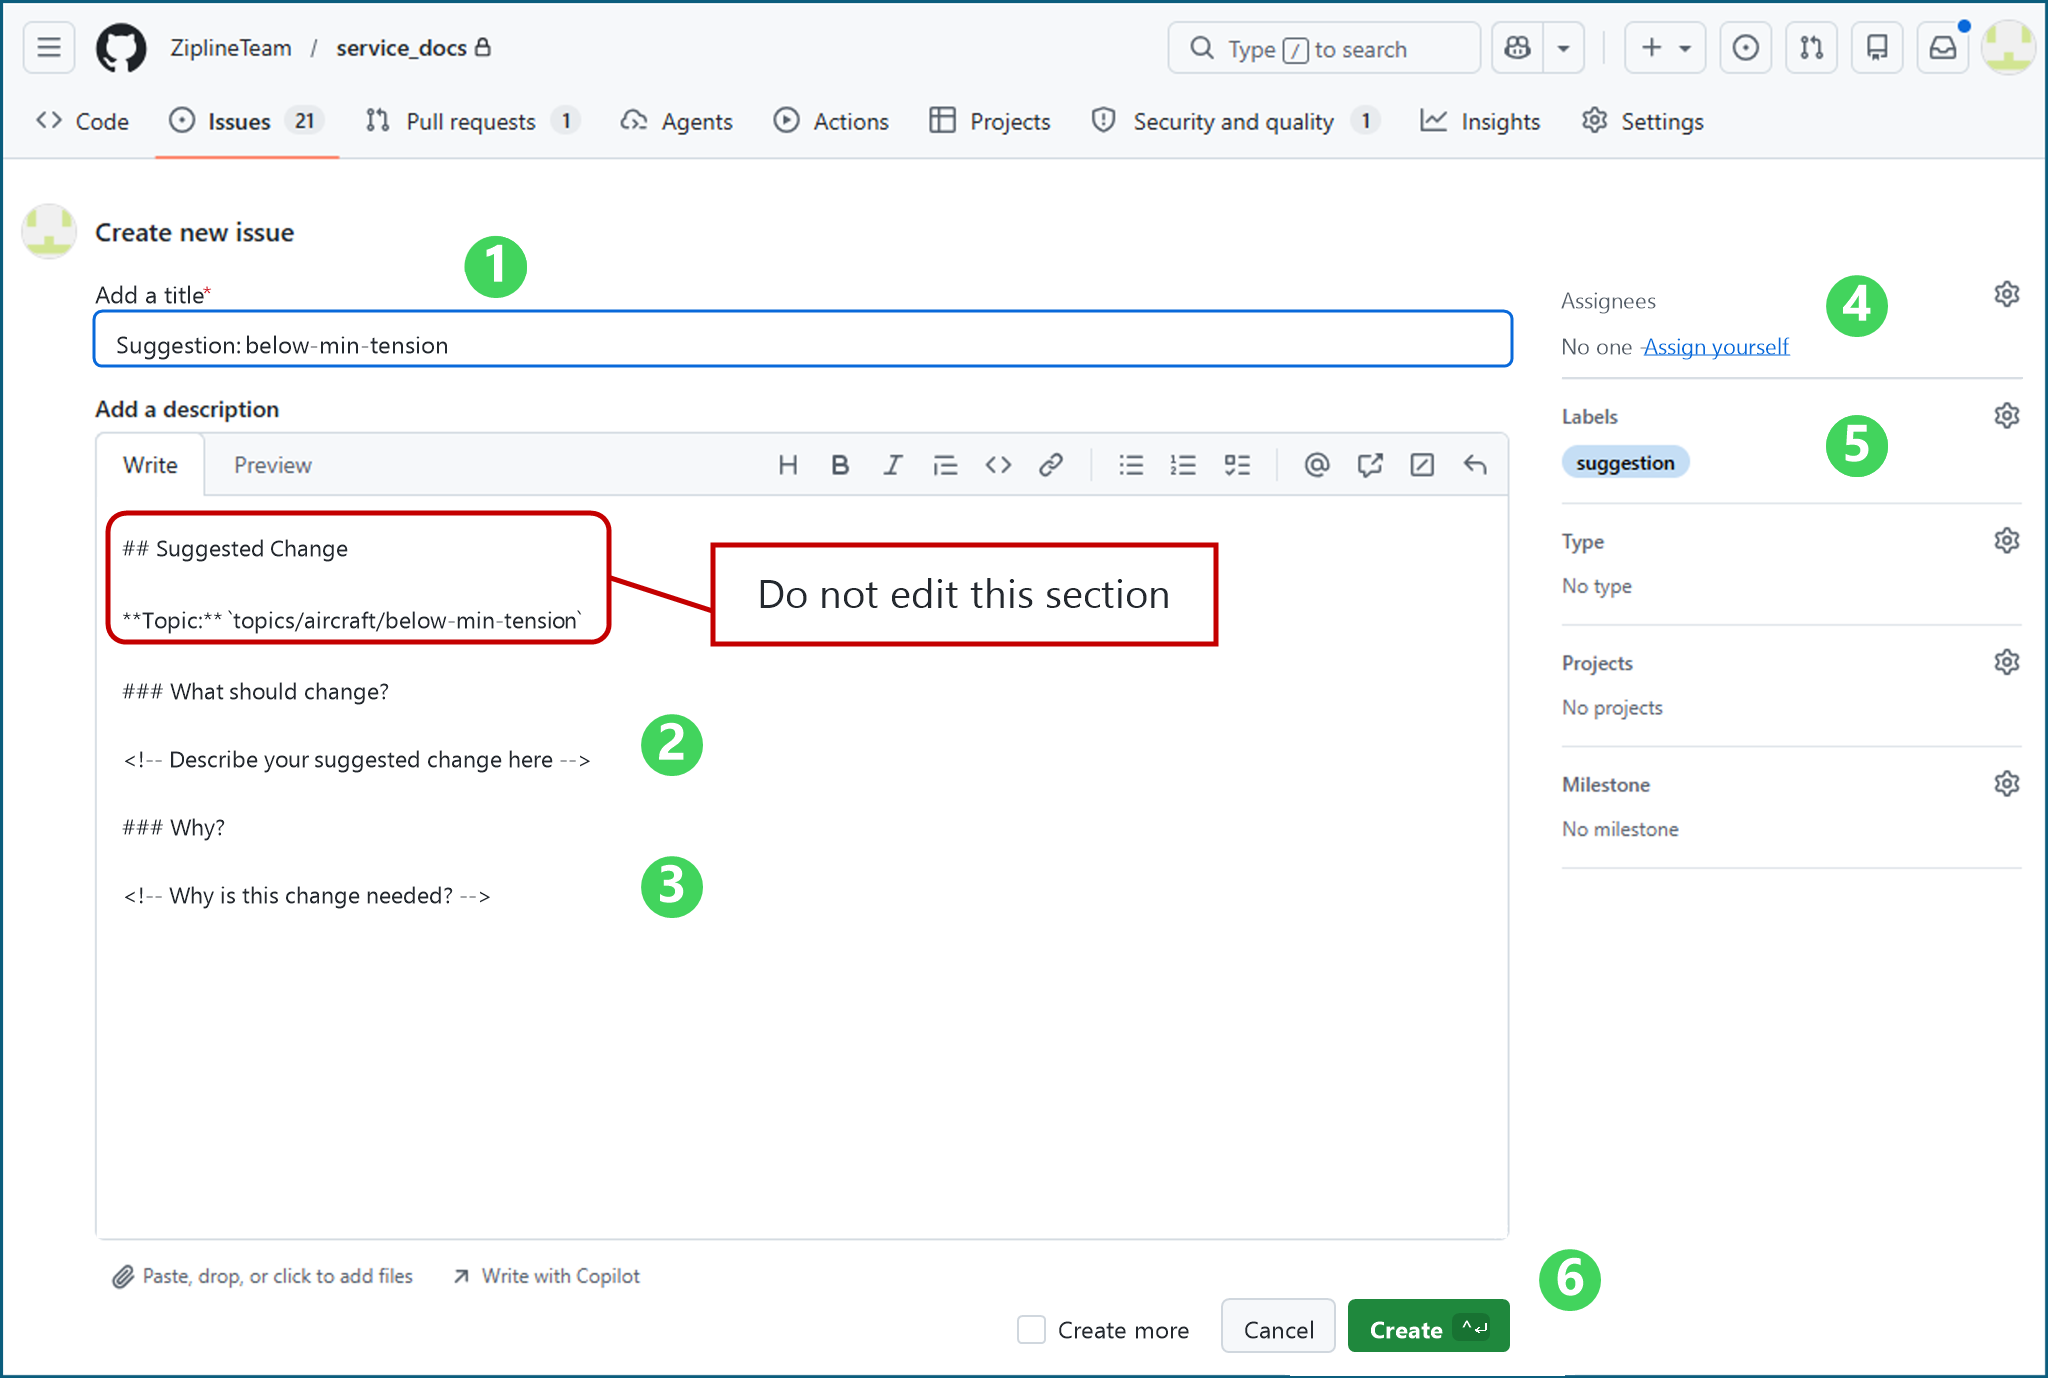Viewport: 2048px width, 1378px height.
Task: Select the Preview tab of the editor
Action: click(x=273, y=465)
